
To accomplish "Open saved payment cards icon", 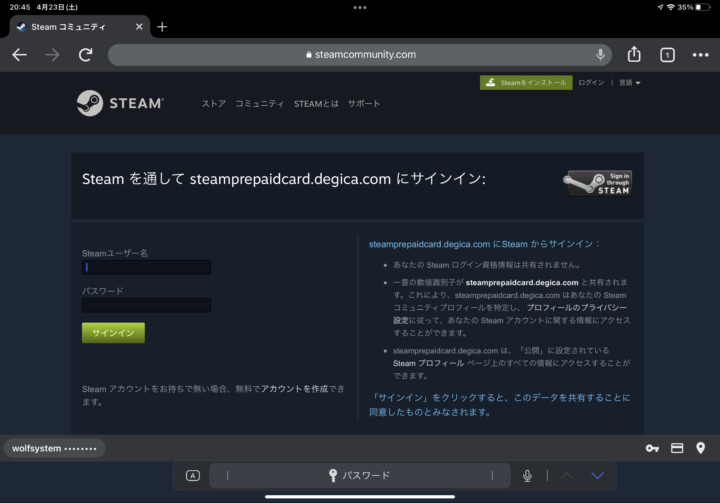I will [x=677, y=448].
